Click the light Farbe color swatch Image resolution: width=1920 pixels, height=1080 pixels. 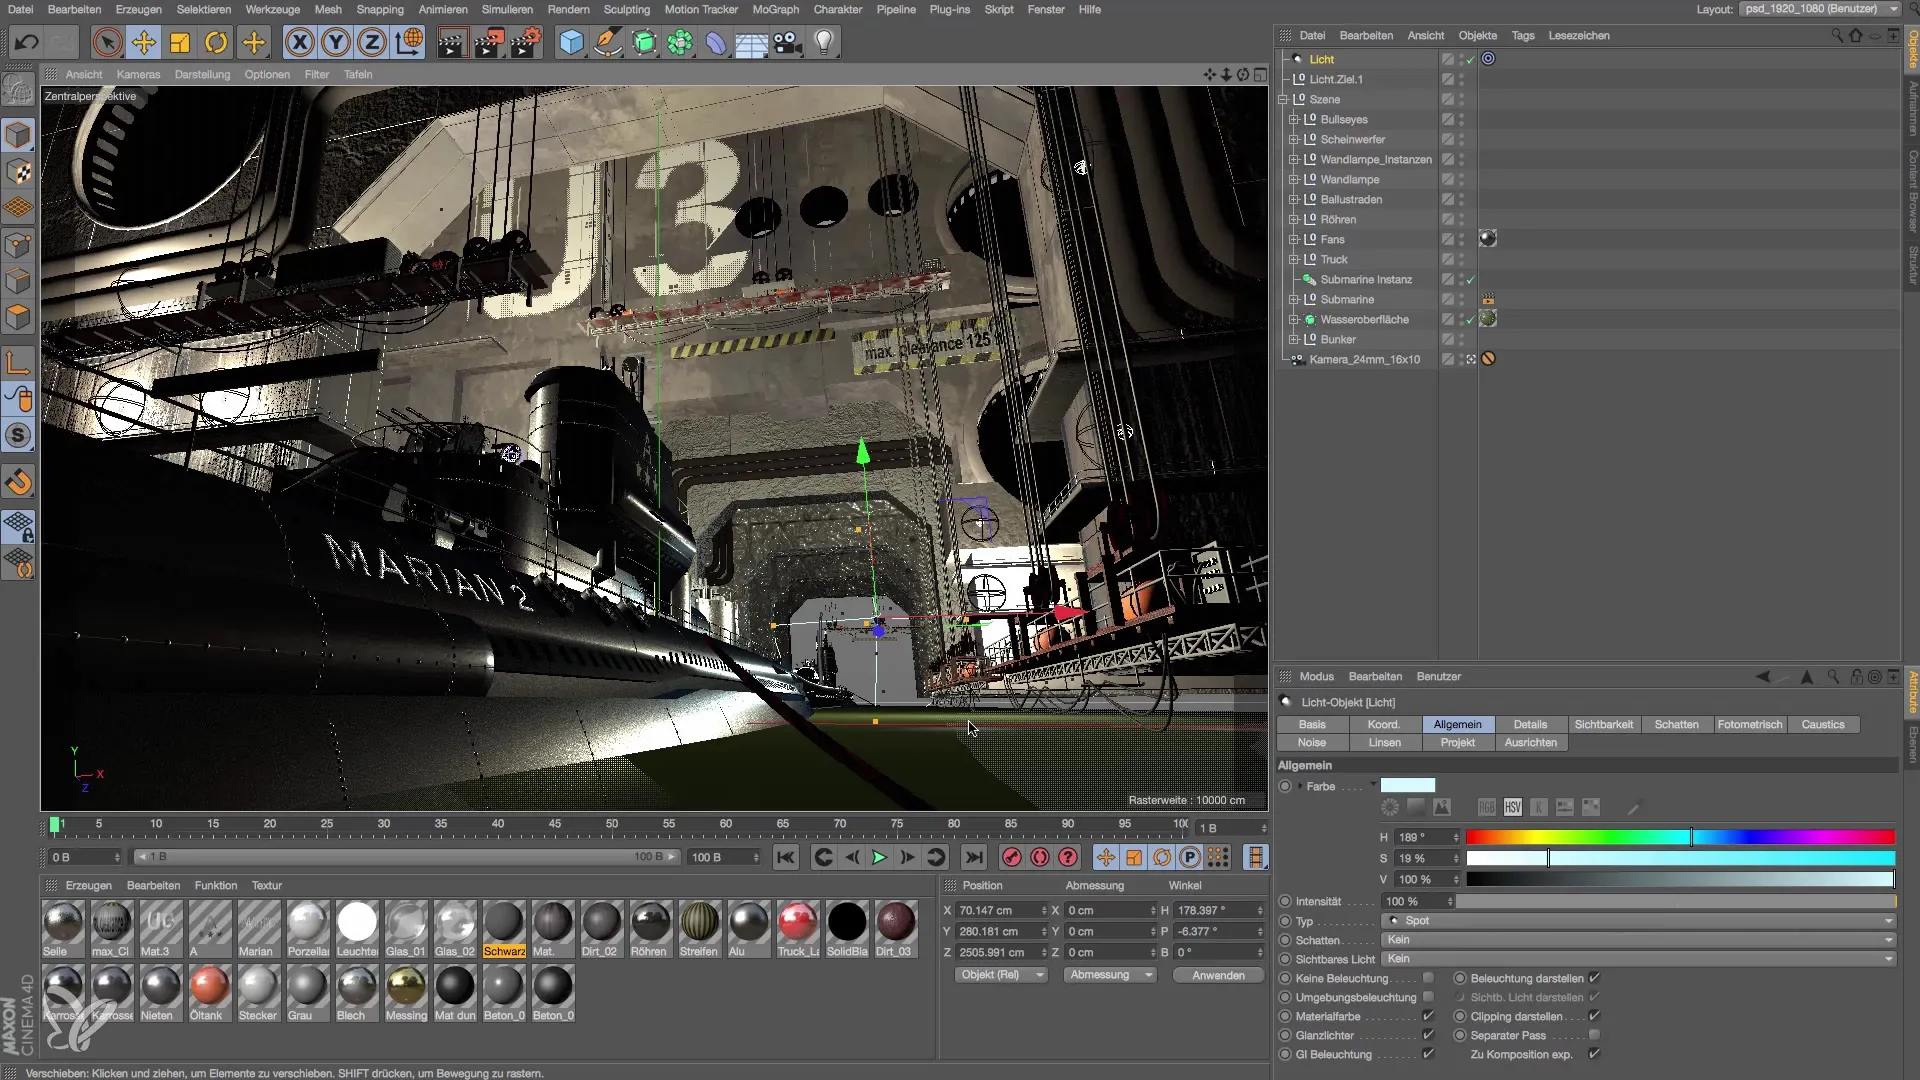point(1408,786)
